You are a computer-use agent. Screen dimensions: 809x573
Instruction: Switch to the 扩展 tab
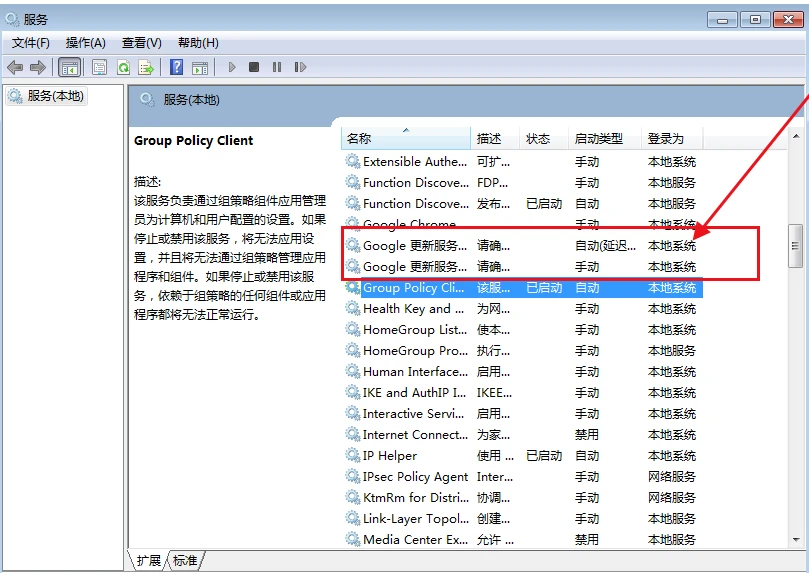149,560
